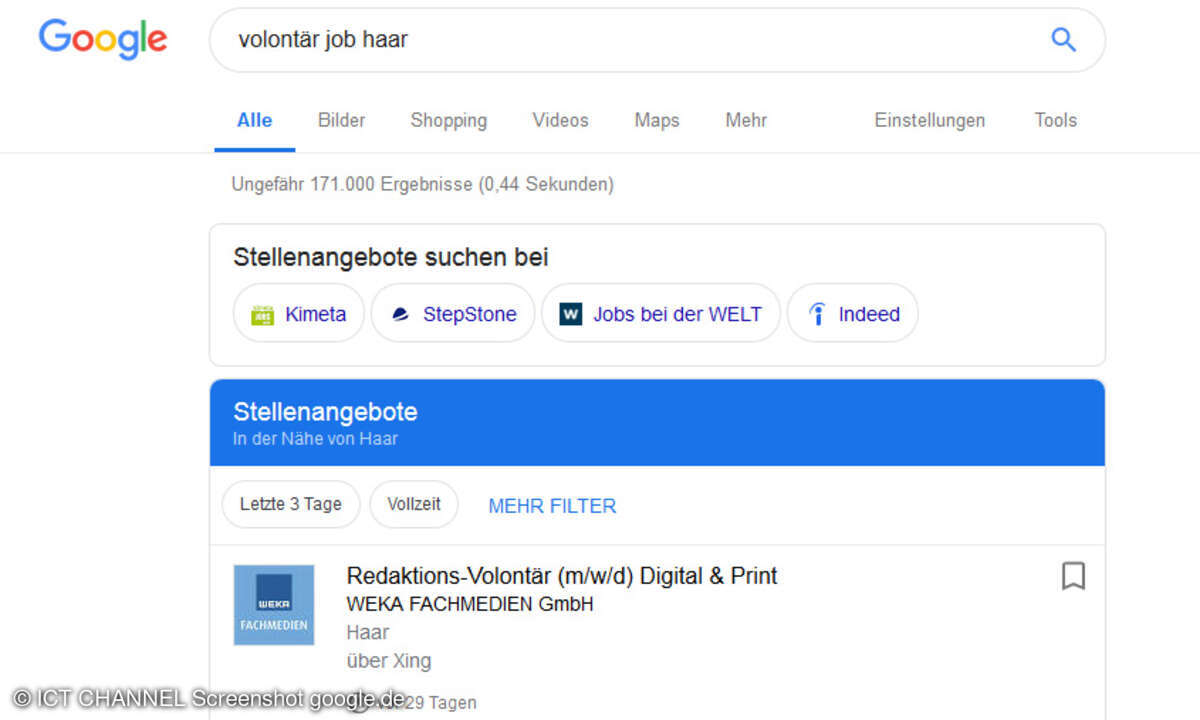Click the Google logo
The image size is (1200, 720).
[103, 40]
